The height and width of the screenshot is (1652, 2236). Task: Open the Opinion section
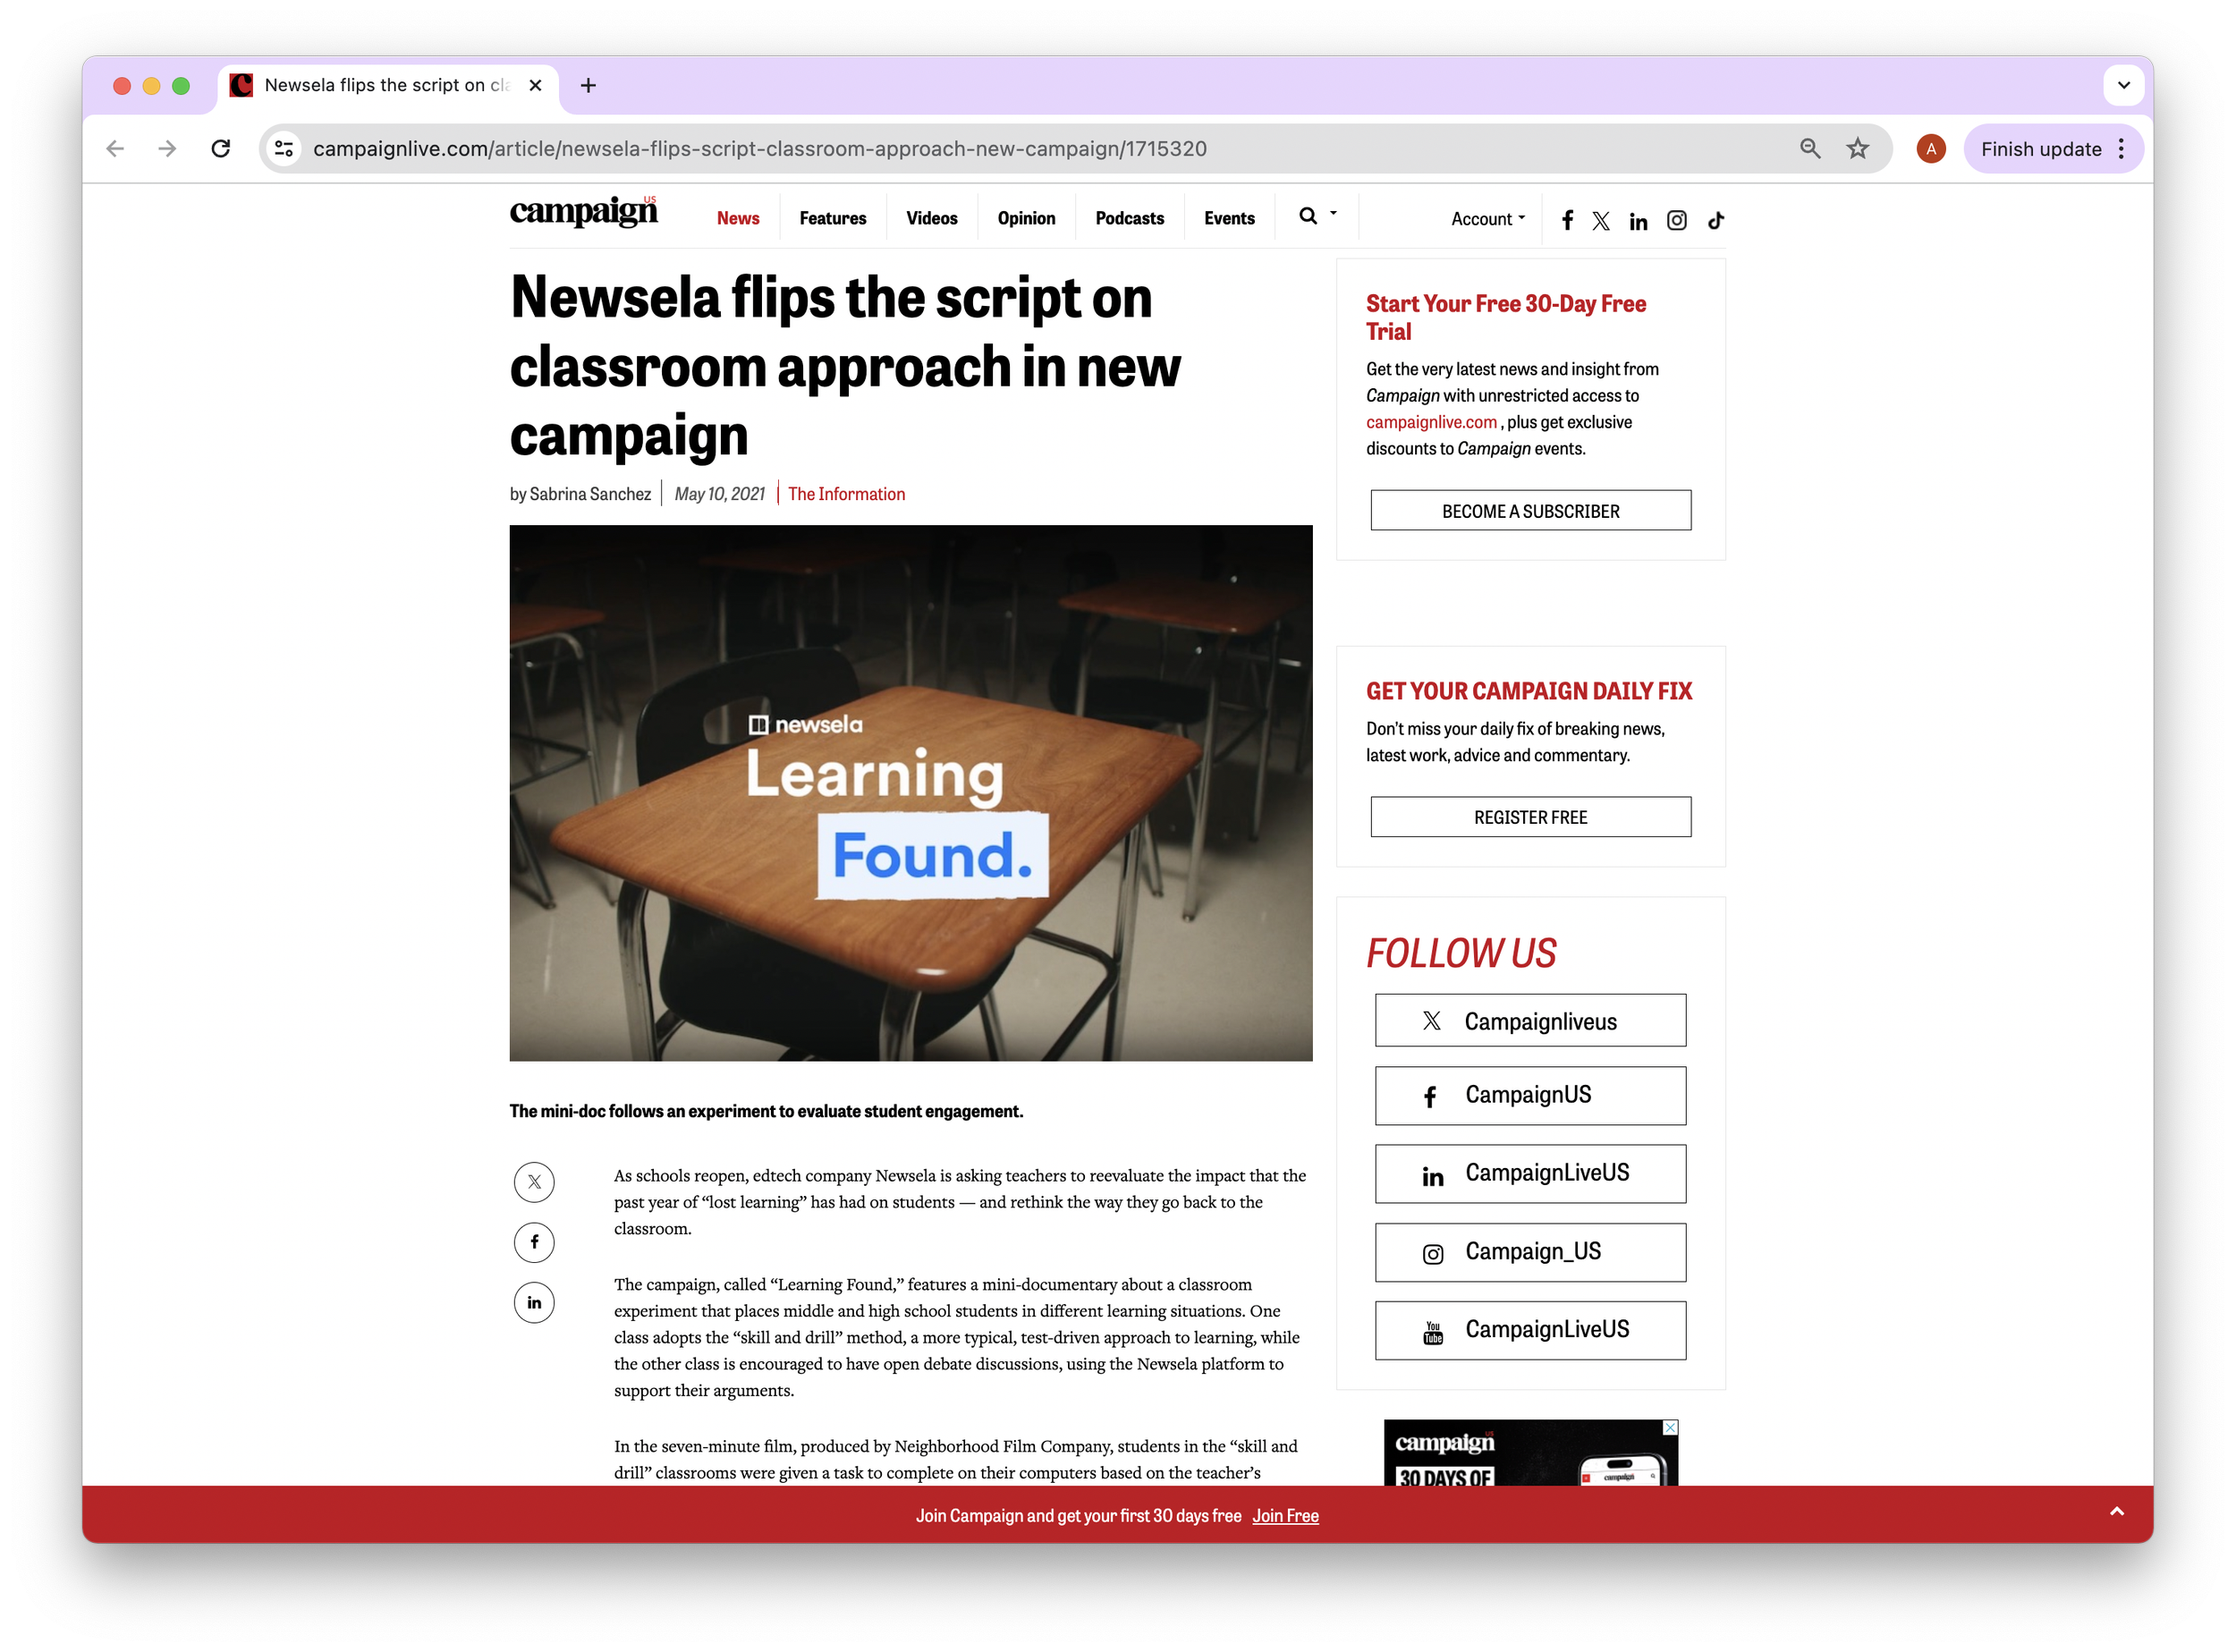click(x=1026, y=218)
